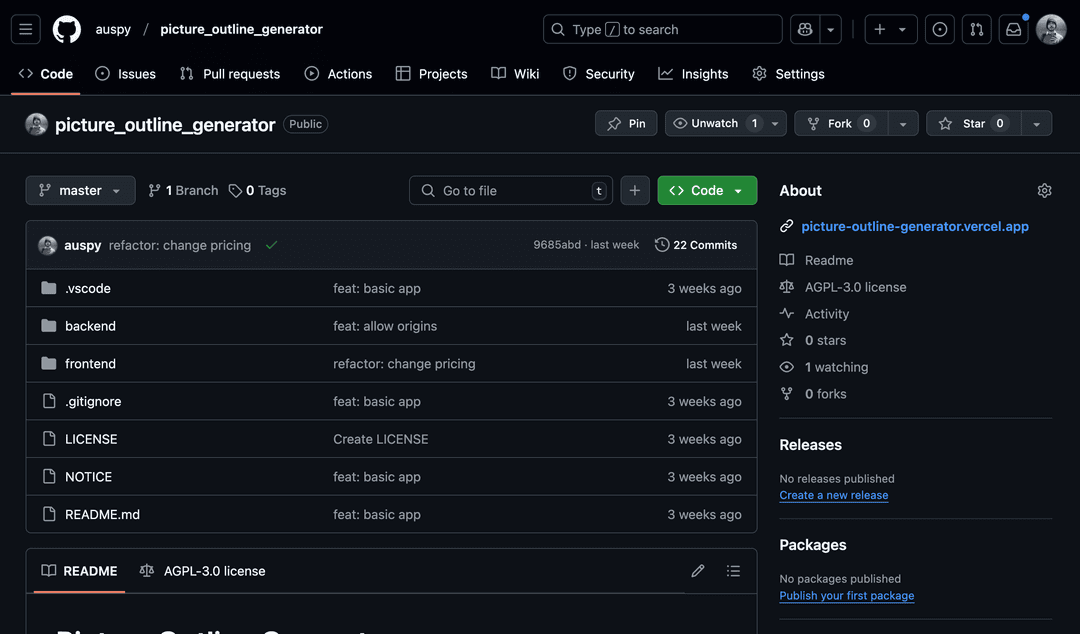Click the Unwatch button
Image resolution: width=1080 pixels, height=634 pixels.
714,123
